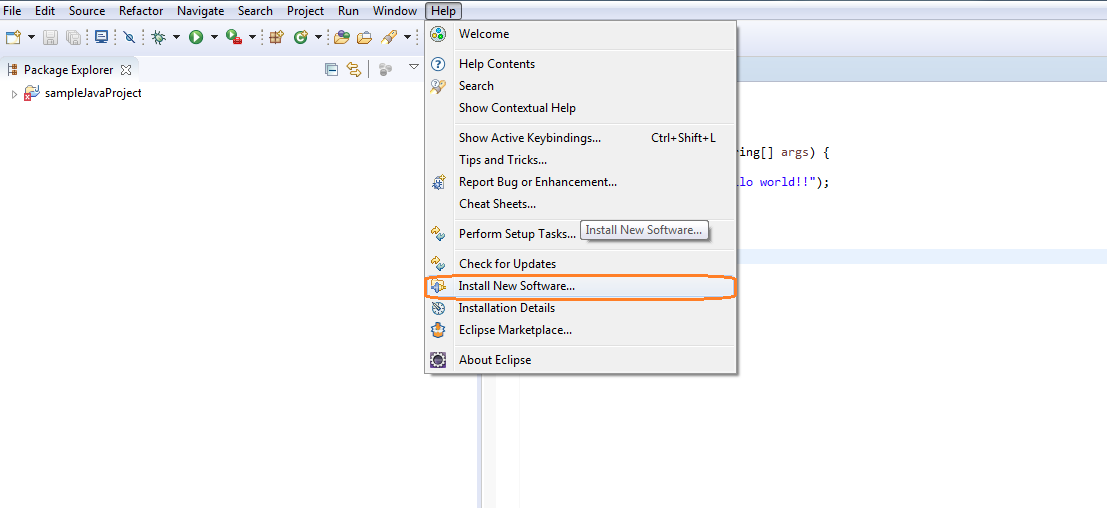
Task: Click the New Java Package icon
Action: 277,37
